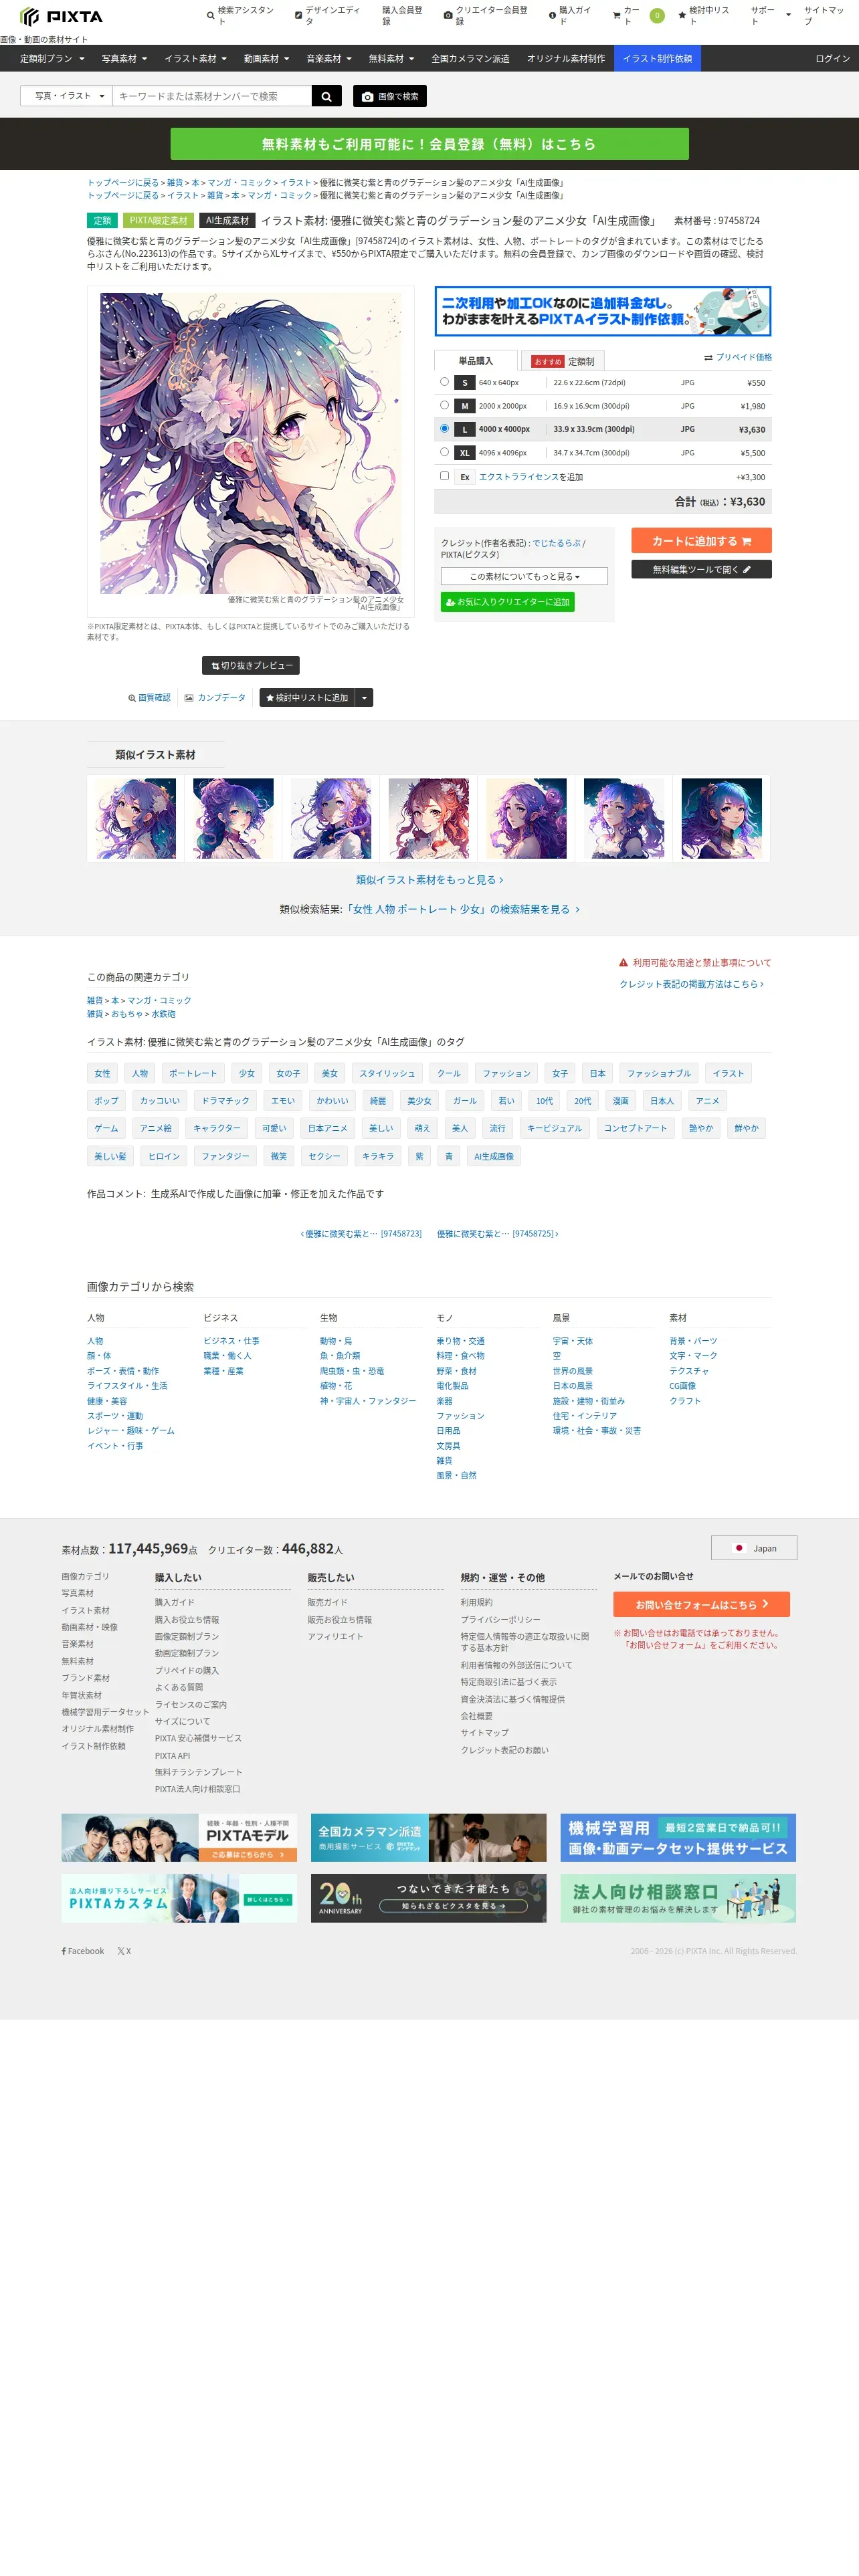Screen dimensions: 859x2576
Task: Expand イラスト素材 menu
Action: pyautogui.click(x=195, y=59)
